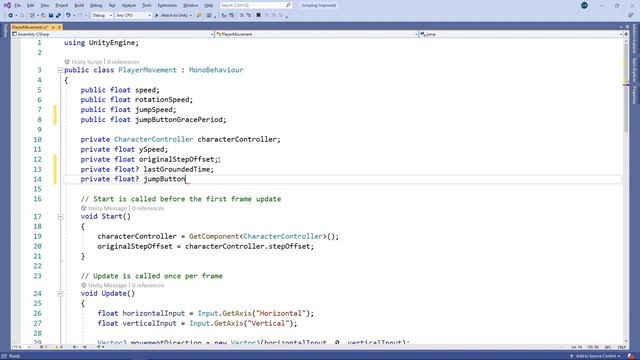This screenshot has width=640, height=360.
Task: Click the split editor icon above scrollbar
Action: 626,34
